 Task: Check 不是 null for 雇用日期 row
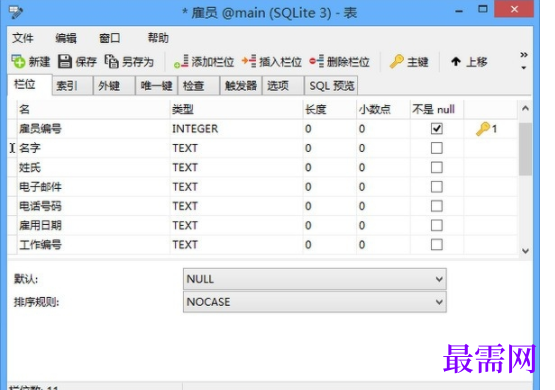[436, 225]
